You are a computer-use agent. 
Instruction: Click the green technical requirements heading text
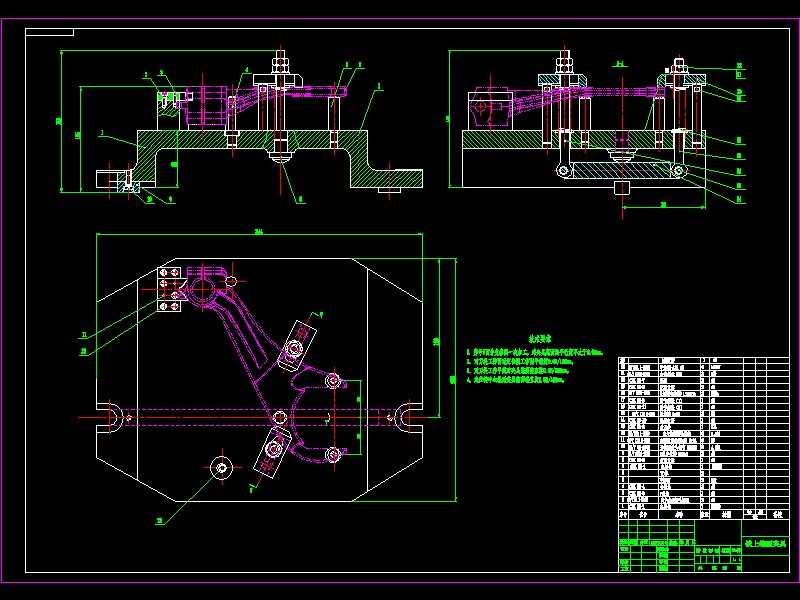coord(539,339)
